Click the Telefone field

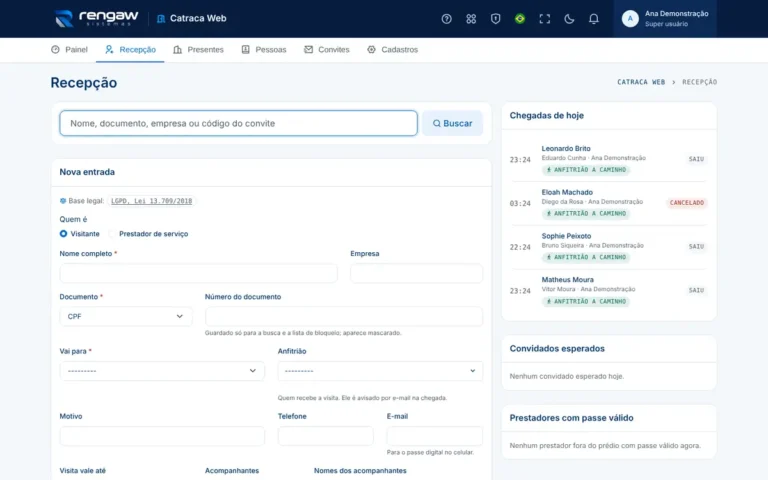325,436
